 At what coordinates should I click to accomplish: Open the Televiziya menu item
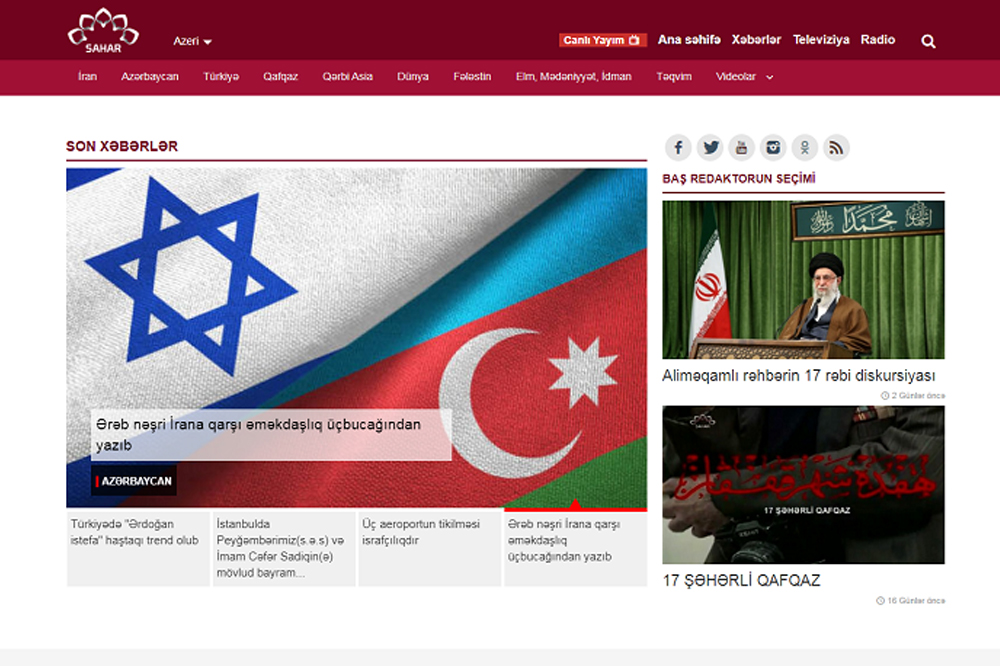[x=821, y=40]
